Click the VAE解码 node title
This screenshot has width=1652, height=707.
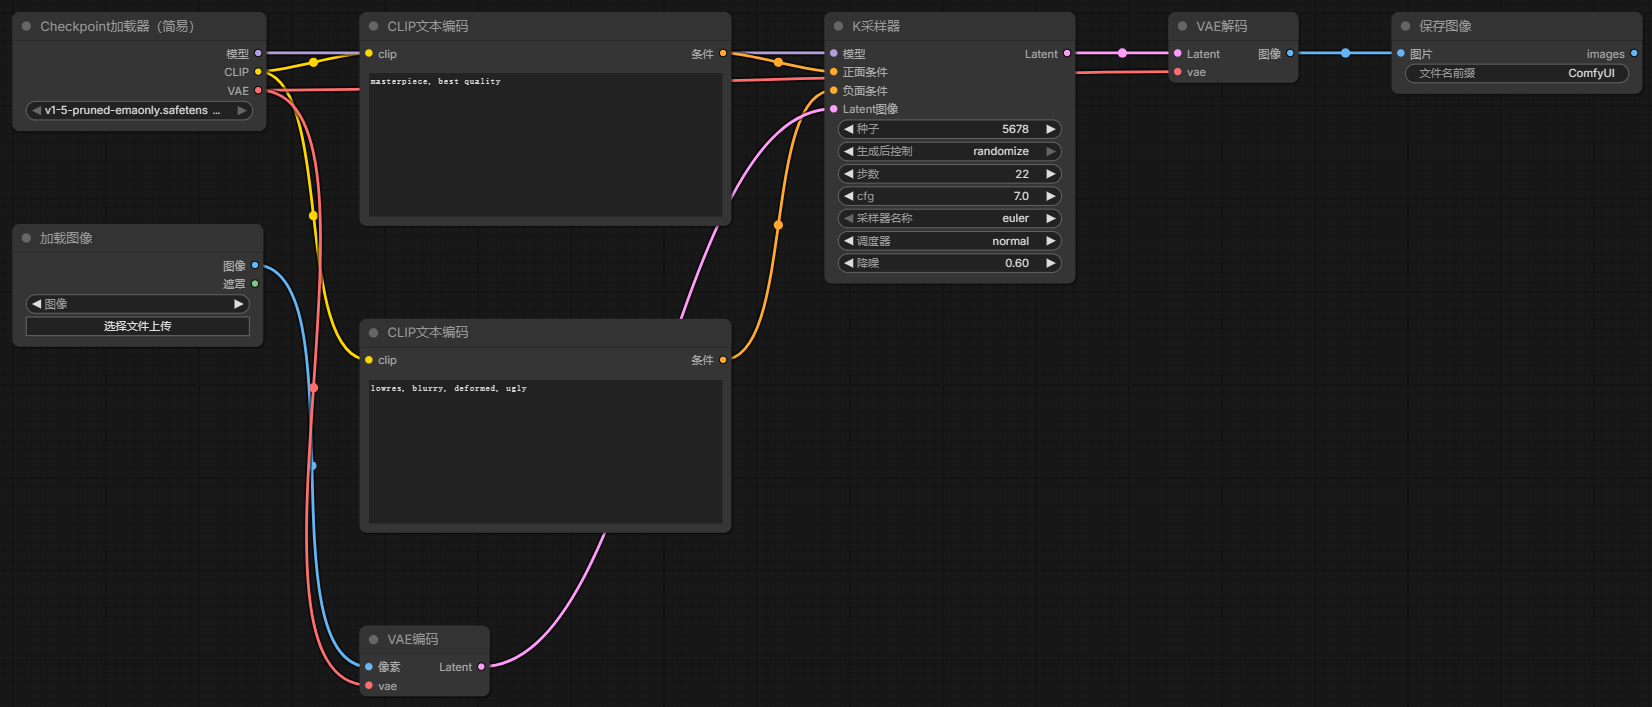point(1221,26)
